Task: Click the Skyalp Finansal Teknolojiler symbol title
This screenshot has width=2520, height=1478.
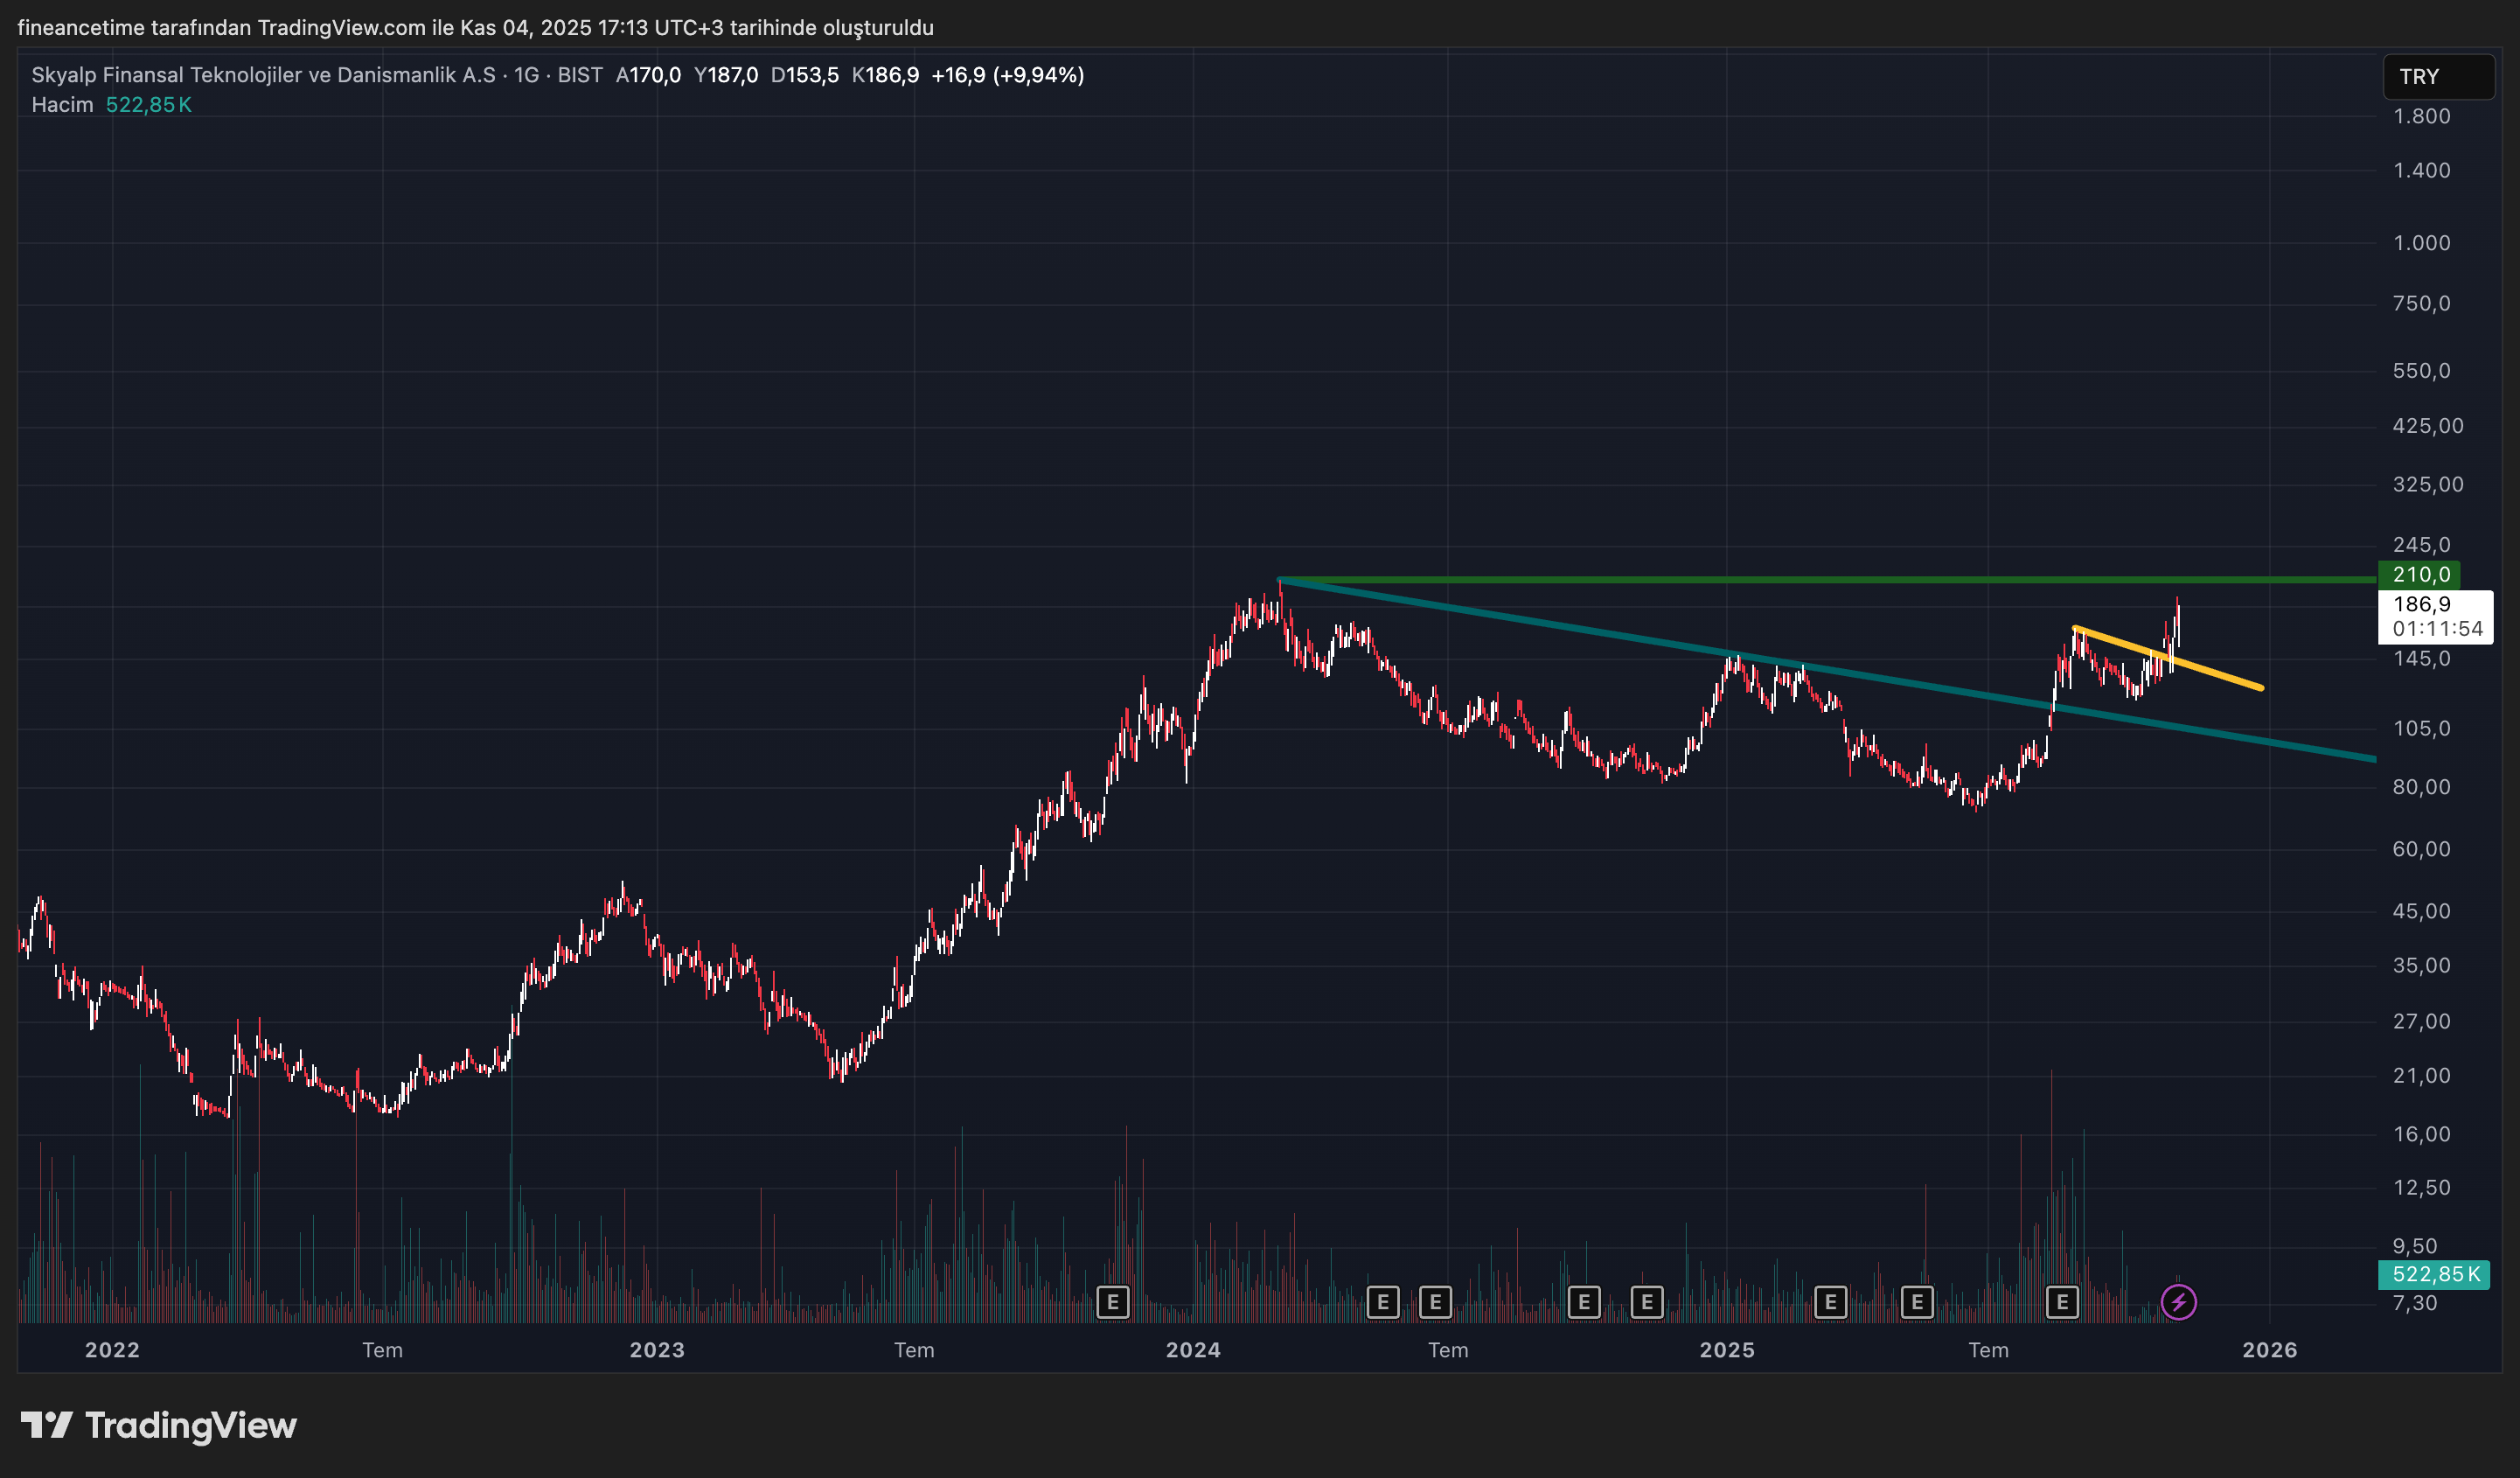Action: point(262,75)
